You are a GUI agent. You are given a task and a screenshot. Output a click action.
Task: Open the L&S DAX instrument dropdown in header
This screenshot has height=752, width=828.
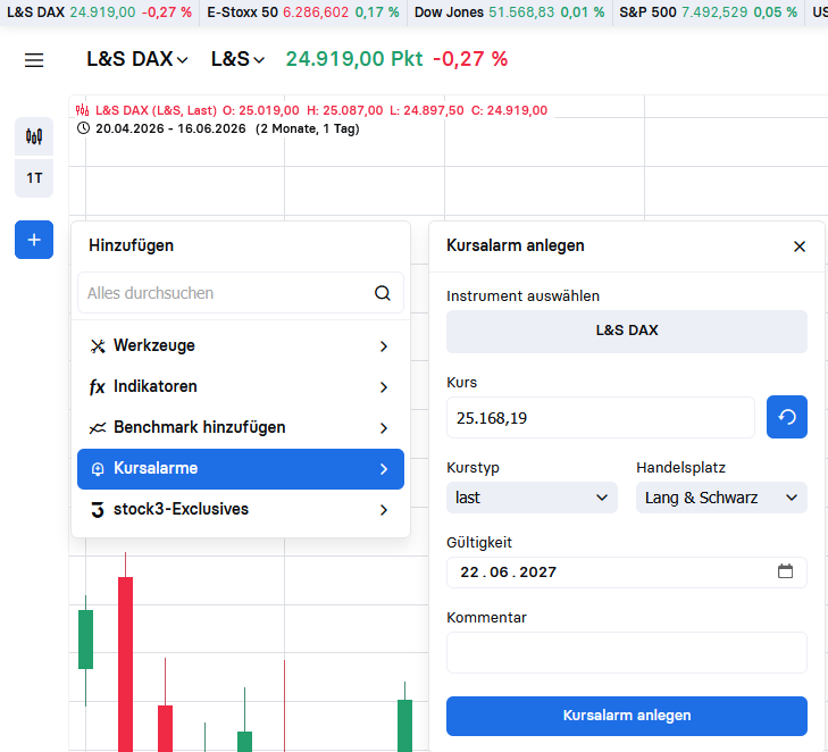click(137, 59)
